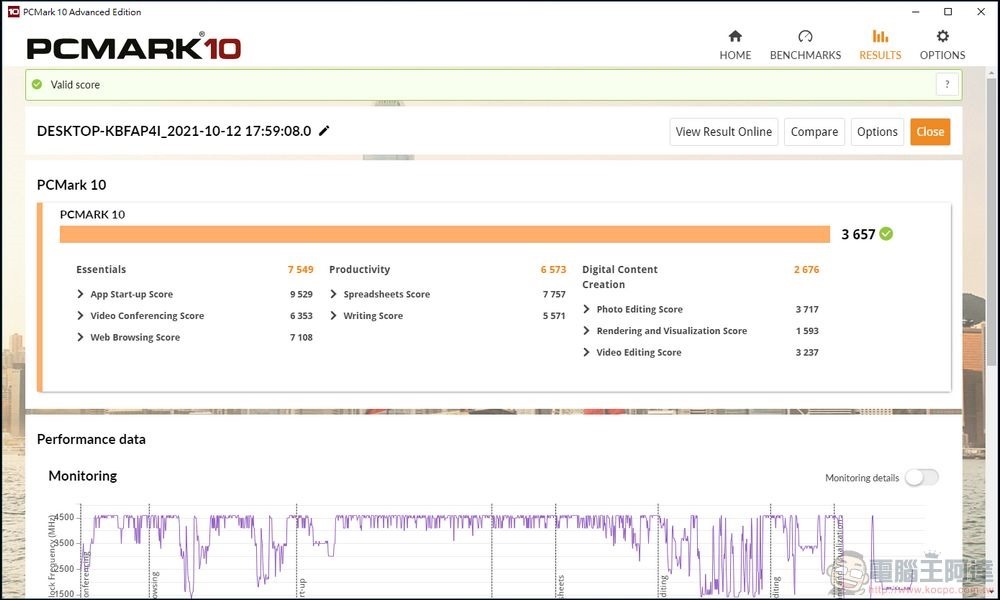Maximize the PCMark 10 window
The height and width of the screenshot is (600, 1000).
(x=948, y=11)
